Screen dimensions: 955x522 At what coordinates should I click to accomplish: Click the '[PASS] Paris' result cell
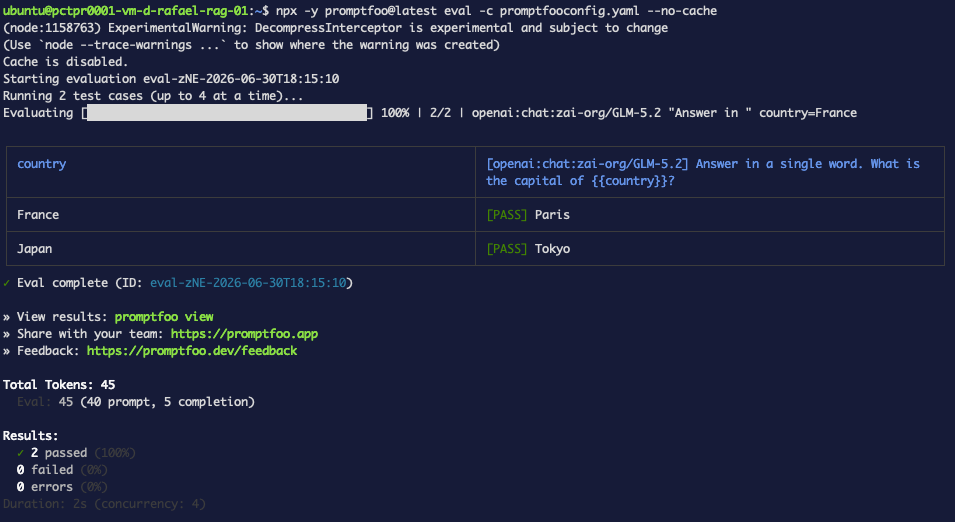[x=710, y=214]
